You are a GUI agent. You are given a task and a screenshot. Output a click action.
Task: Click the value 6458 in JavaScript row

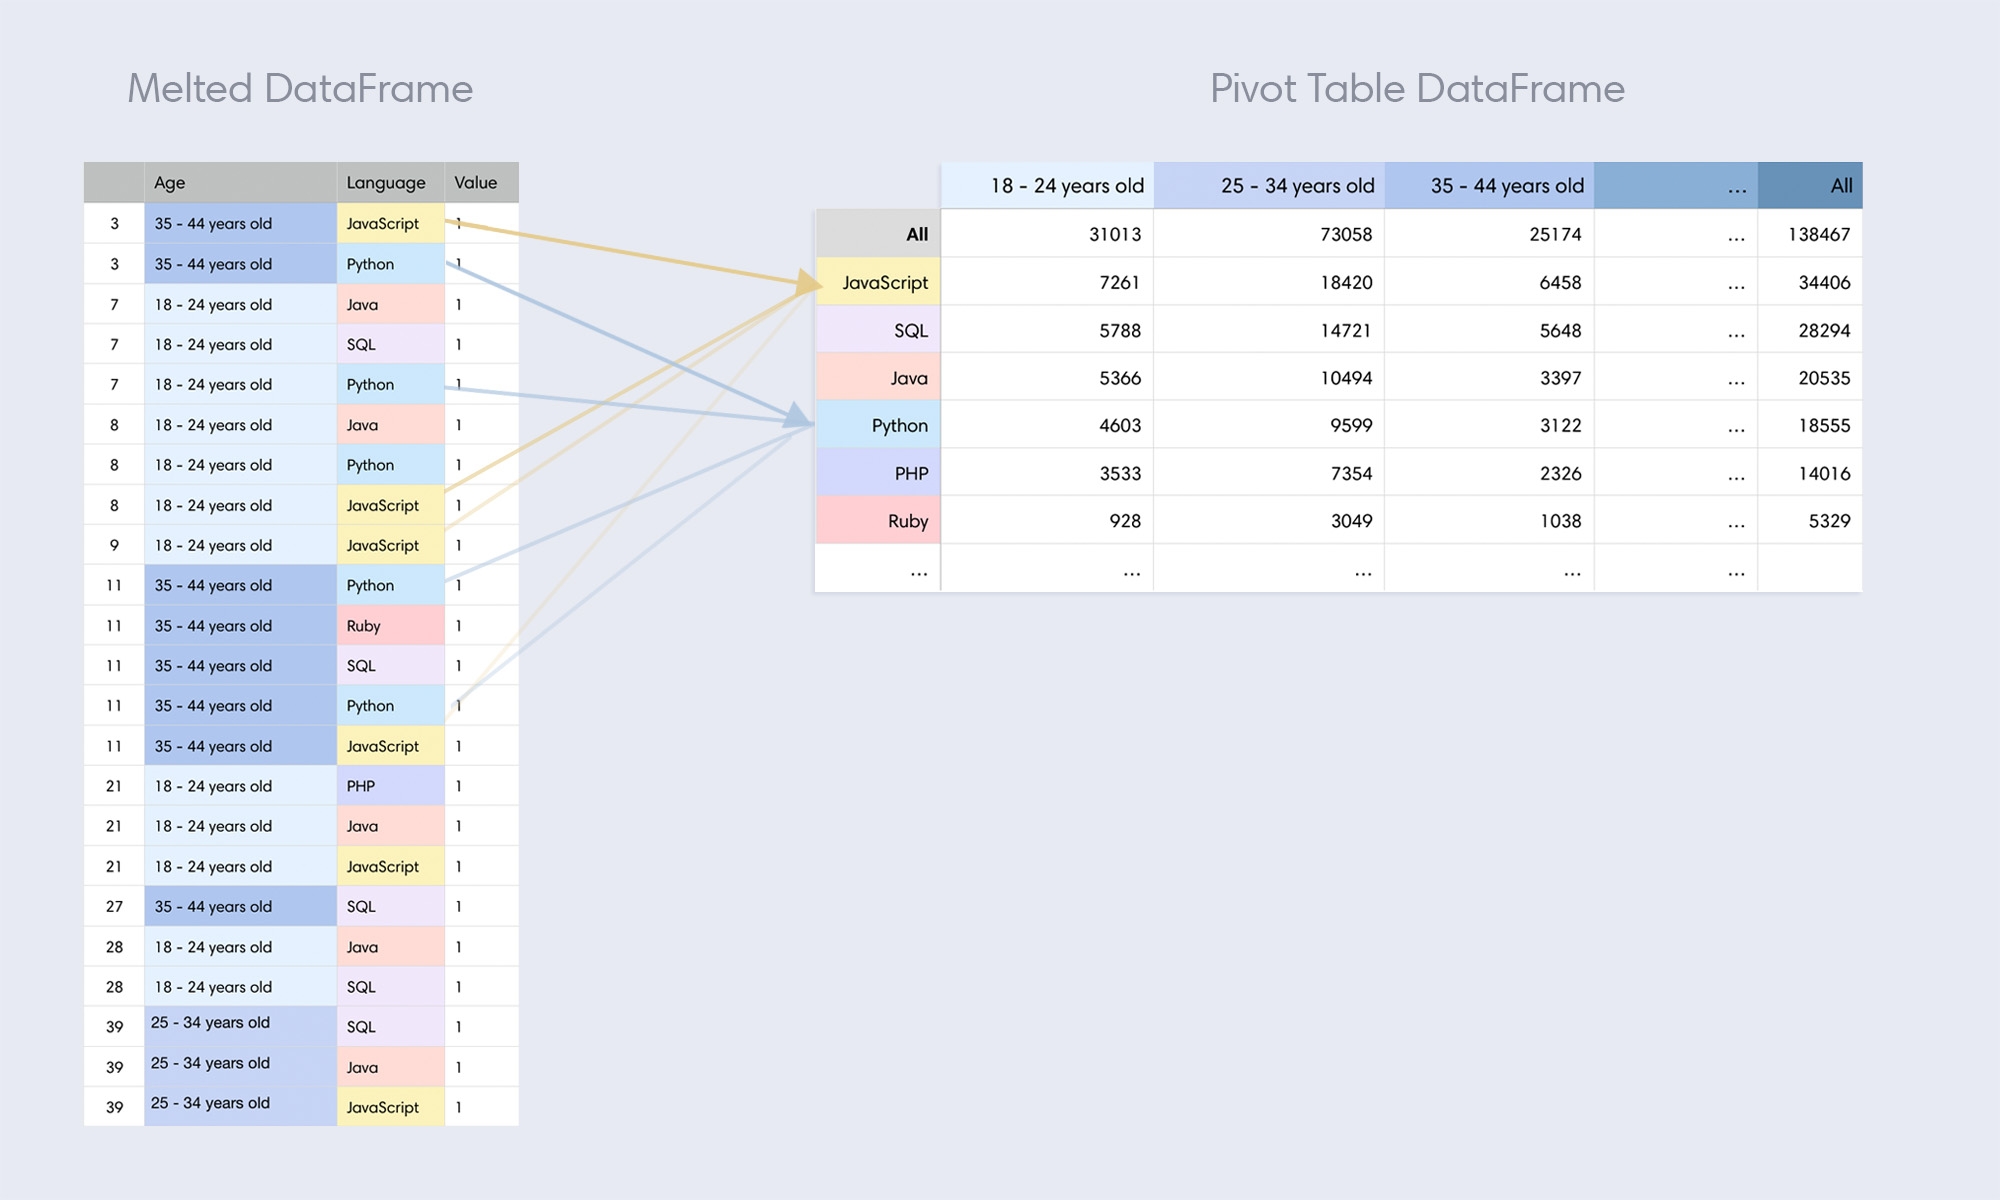(x=1560, y=282)
